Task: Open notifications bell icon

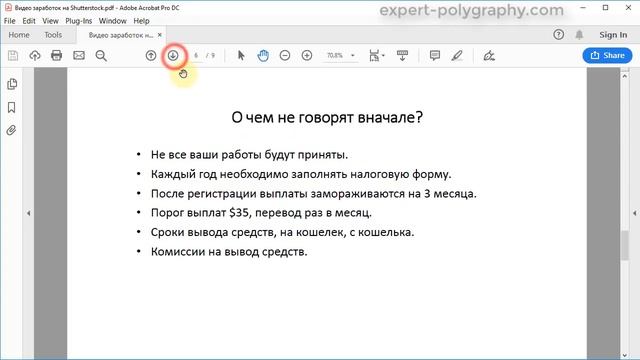Action: pyautogui.click(x=579, y=35)
